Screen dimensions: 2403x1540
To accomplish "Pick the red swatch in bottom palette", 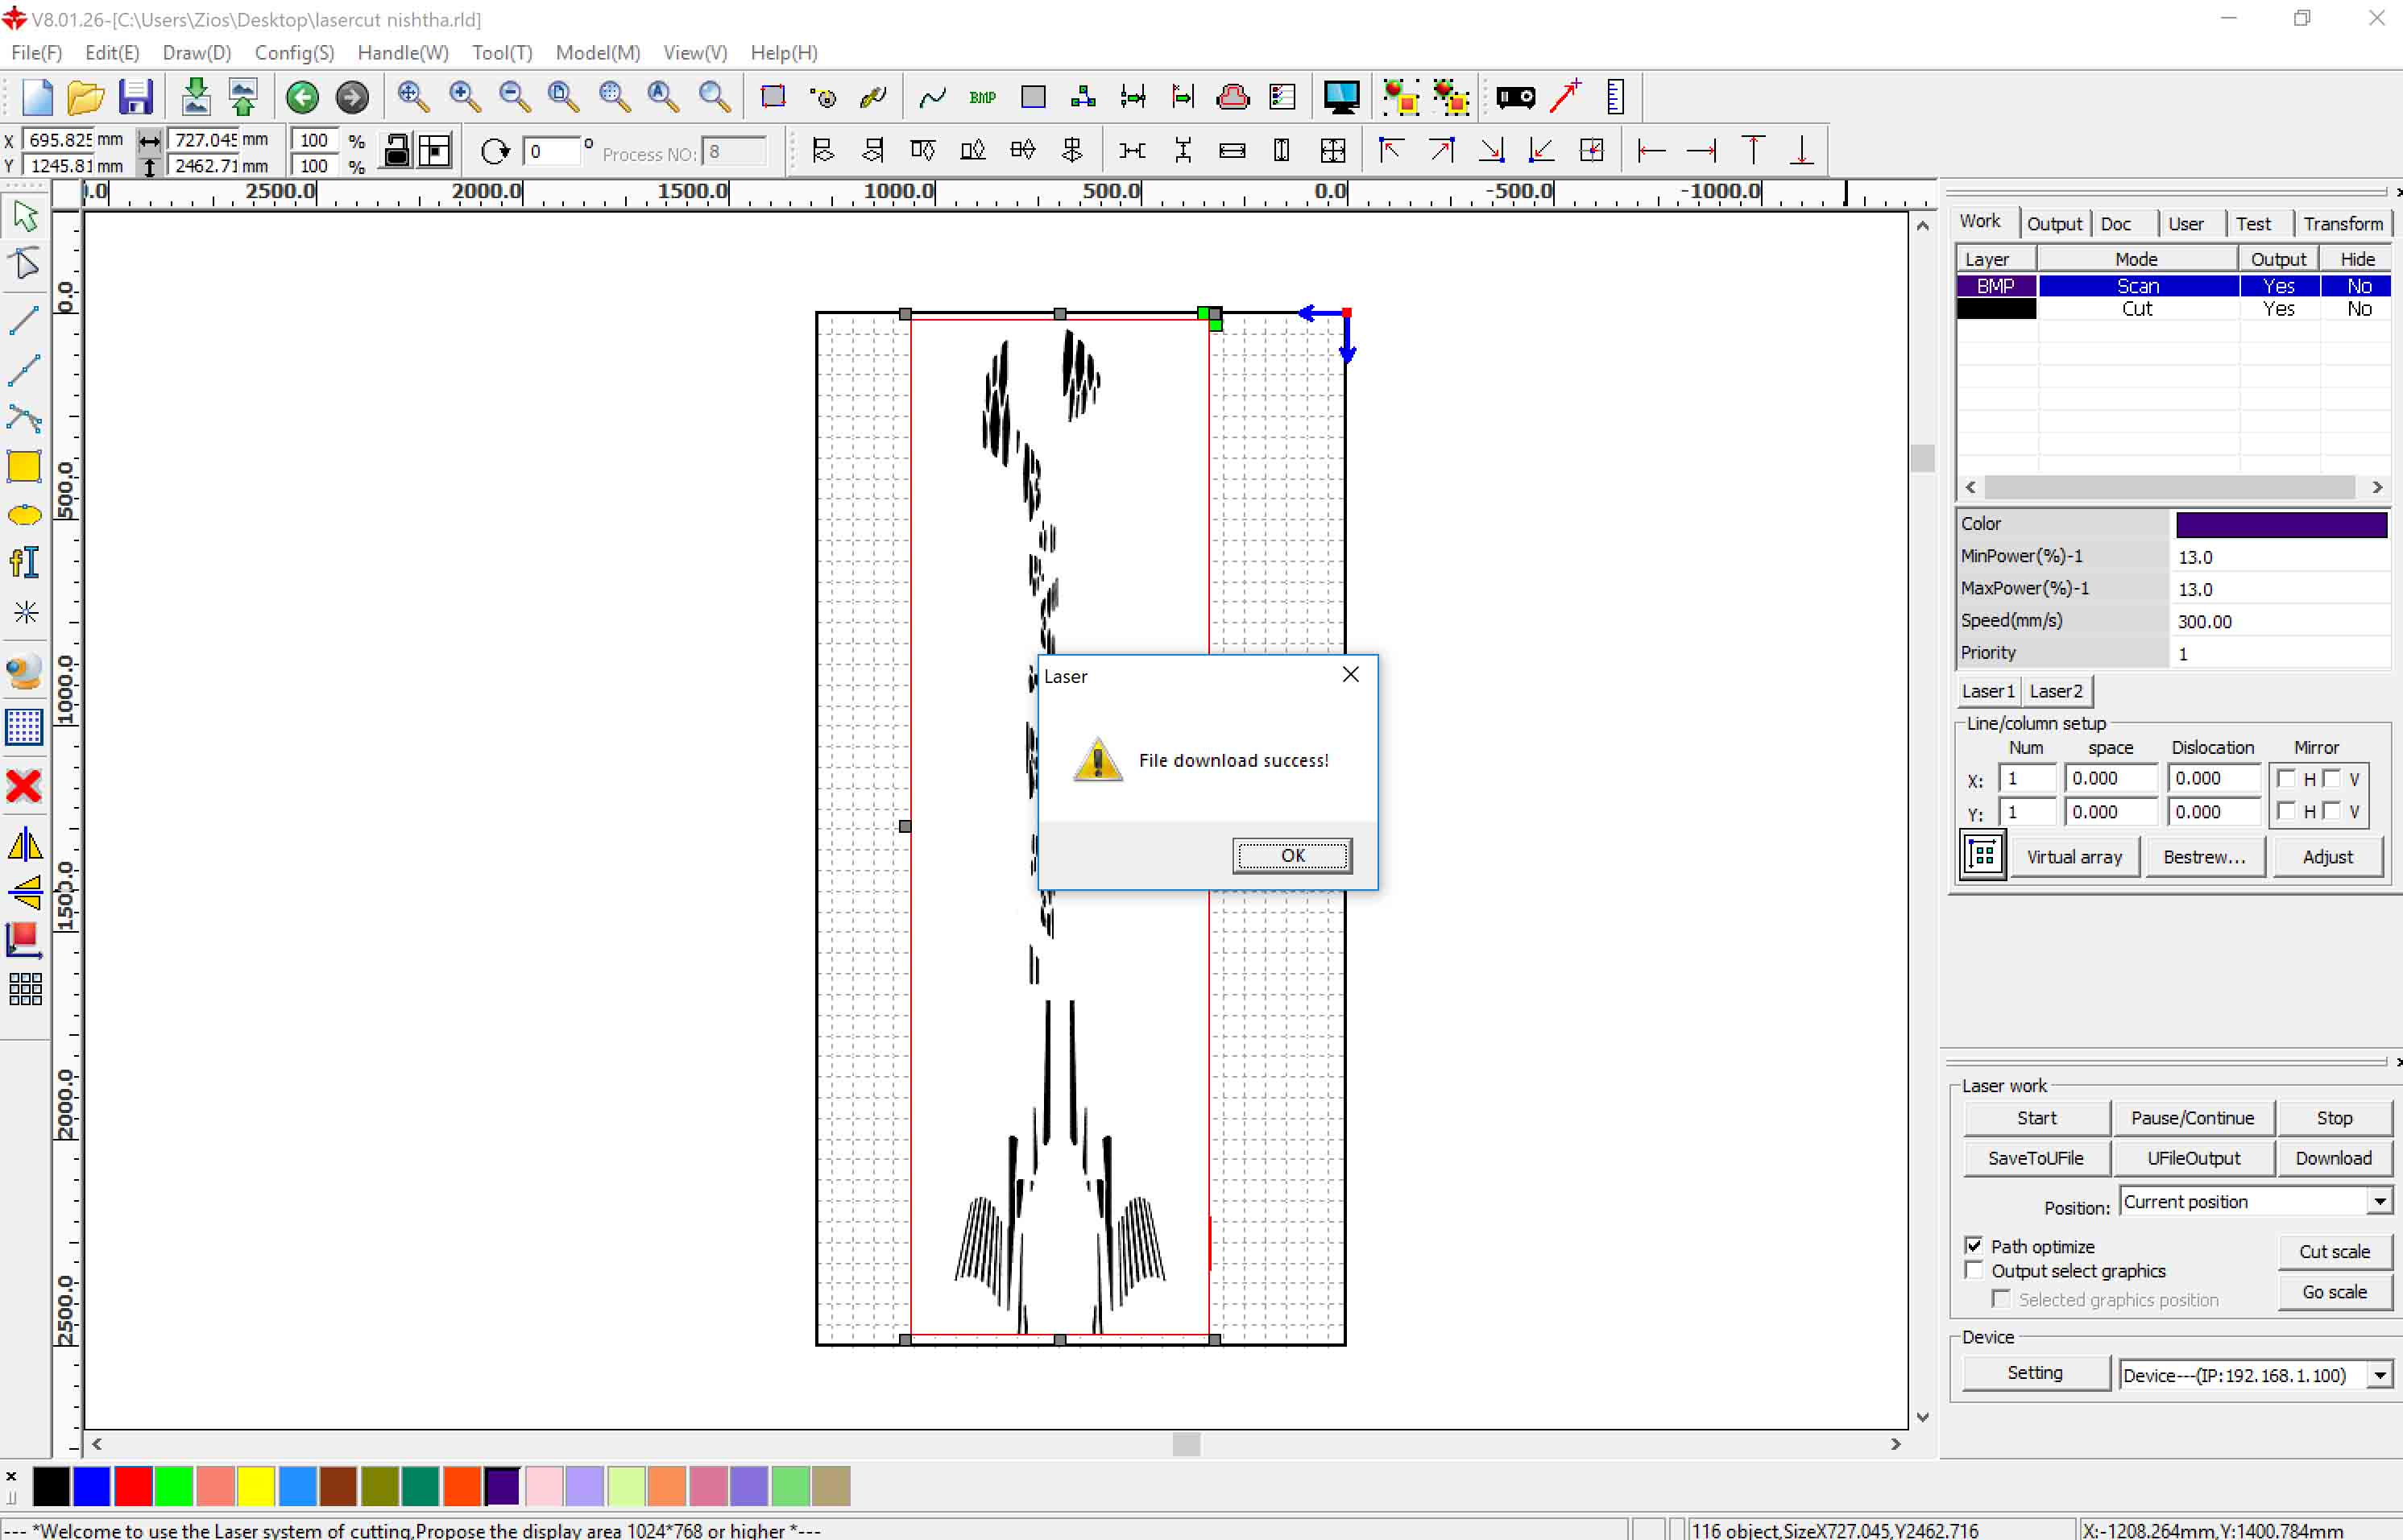I will click(133, 1487).
